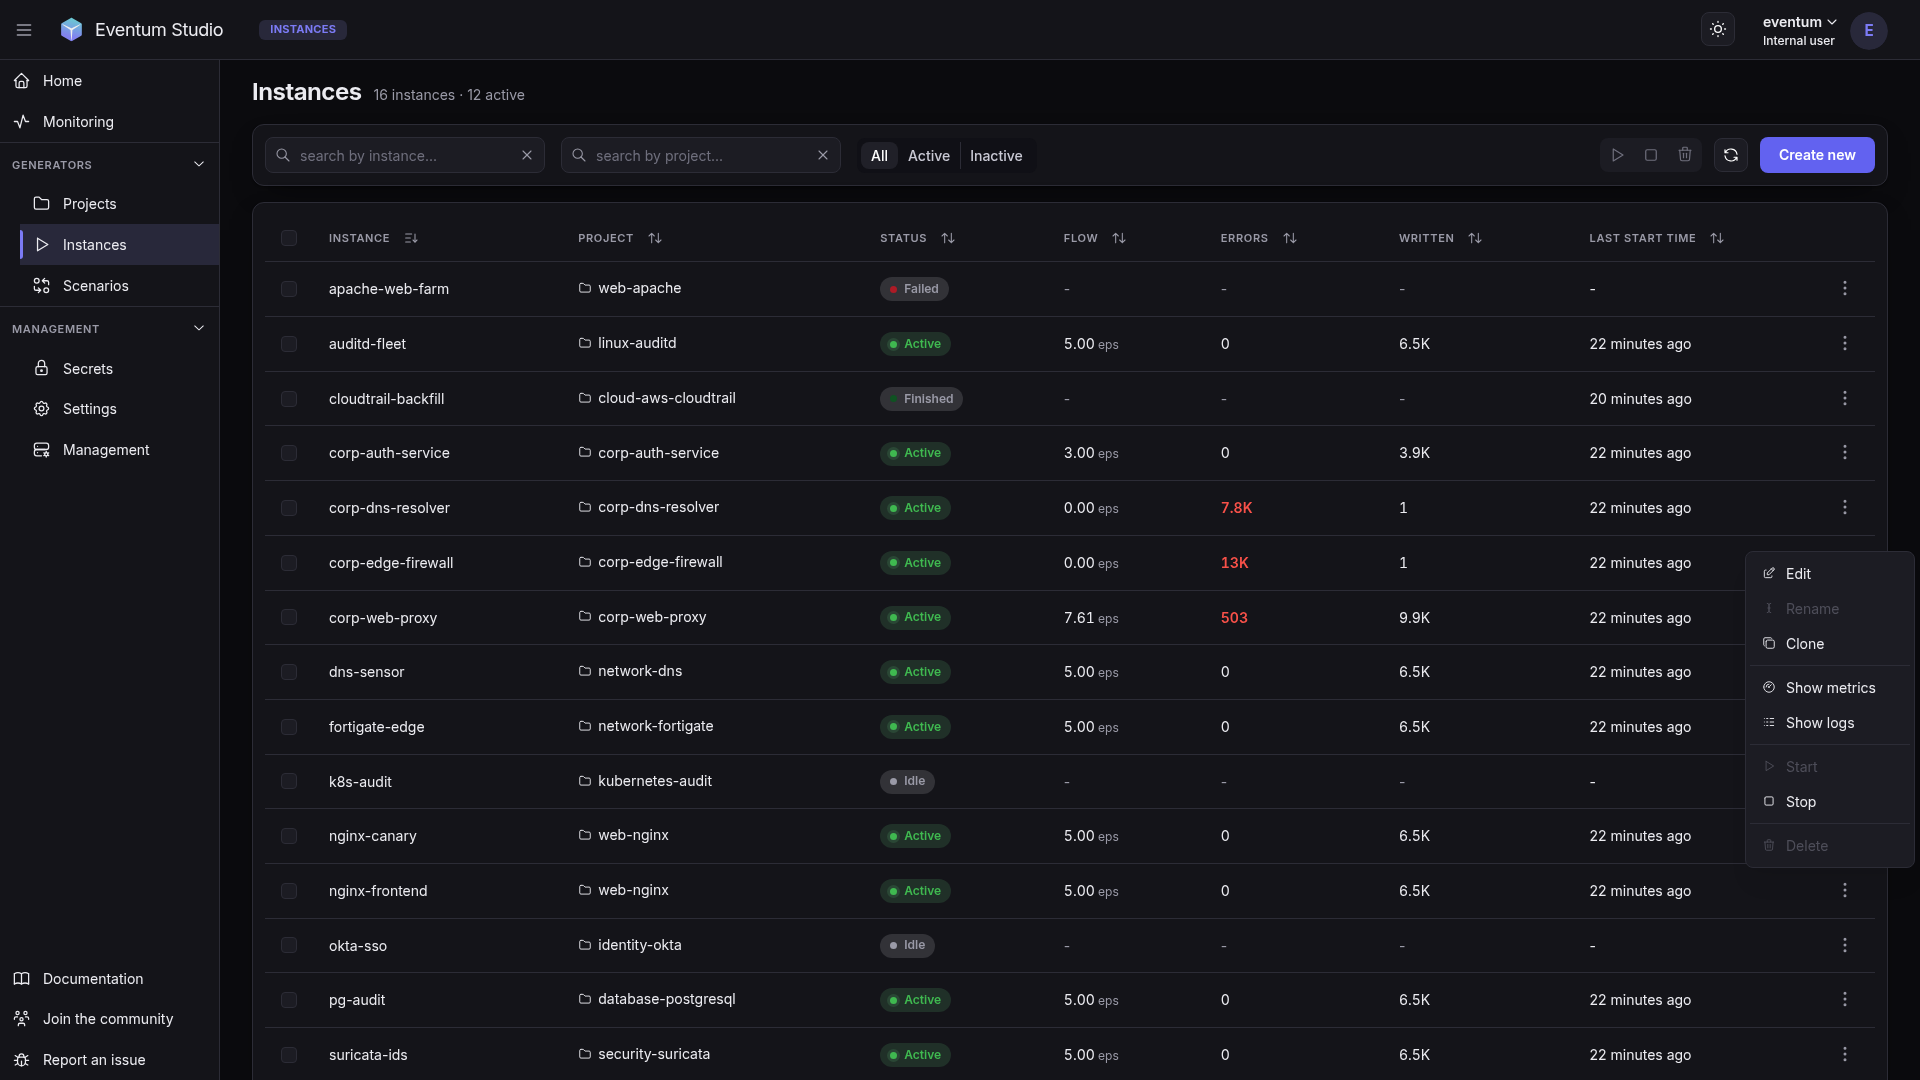The height and width of the screenshot is (1080, 1920).
Task: Focus the search by project field
Action: [x=700, y=155]
